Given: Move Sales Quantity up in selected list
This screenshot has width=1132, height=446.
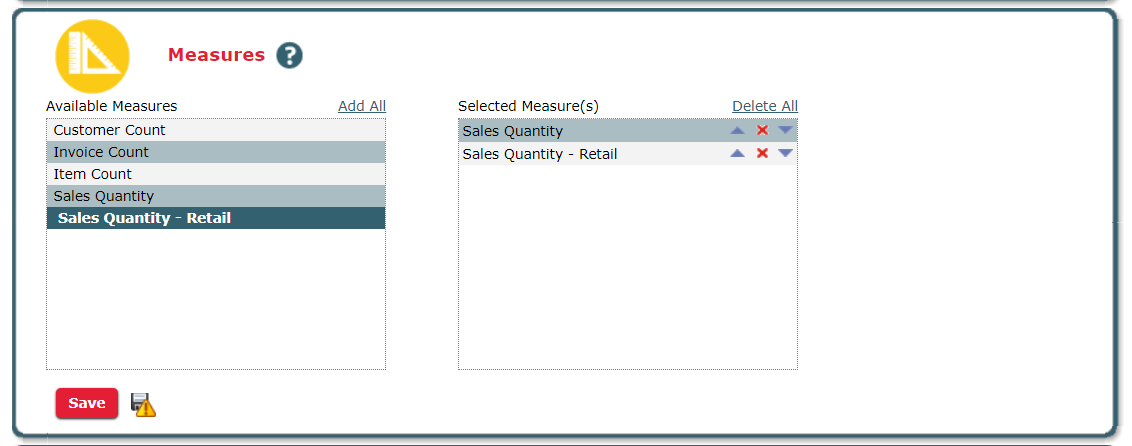Looking at the screenshot, I should (x=737, y=131).
